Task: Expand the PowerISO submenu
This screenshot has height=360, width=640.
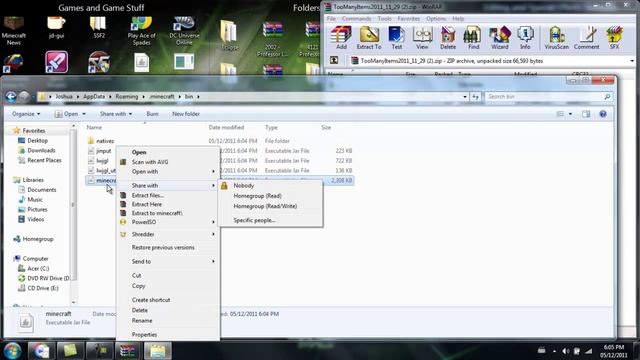Action: 168,222
